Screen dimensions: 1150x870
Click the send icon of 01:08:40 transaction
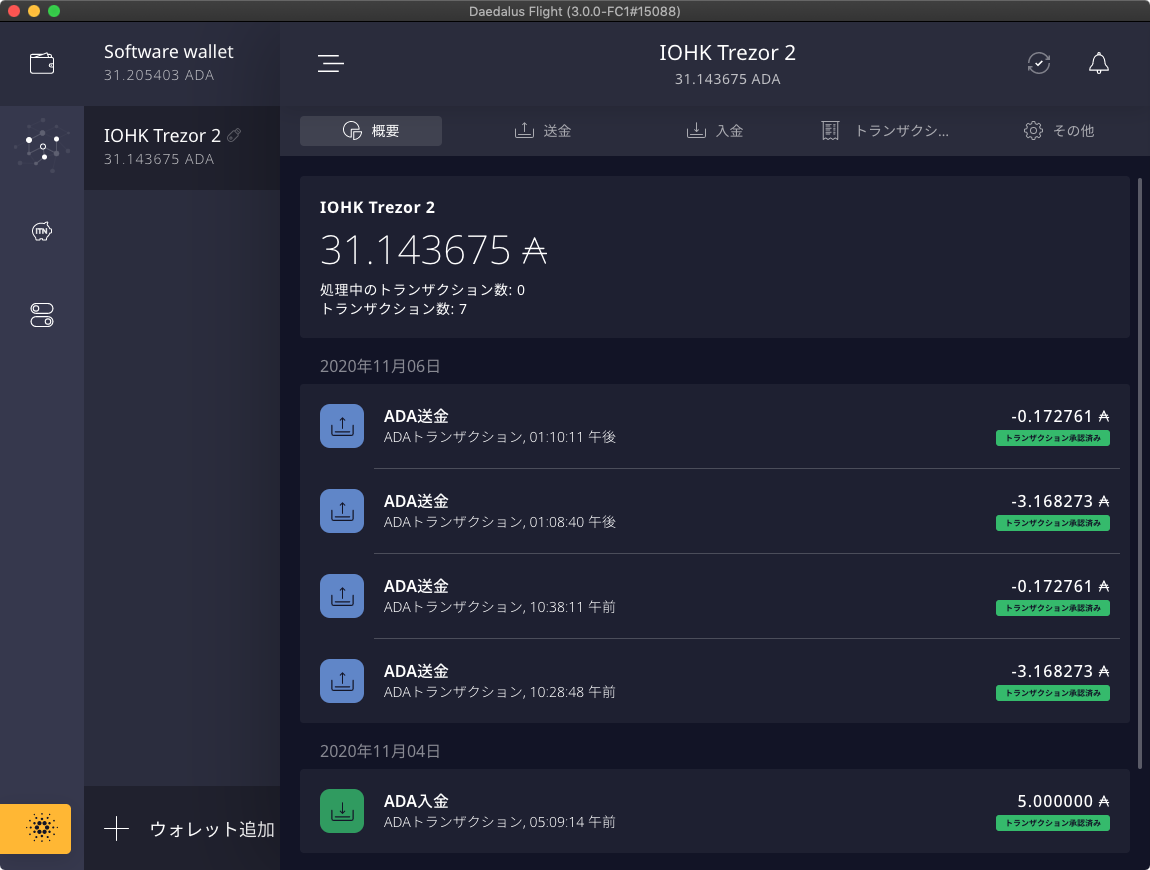coord(342,511)
